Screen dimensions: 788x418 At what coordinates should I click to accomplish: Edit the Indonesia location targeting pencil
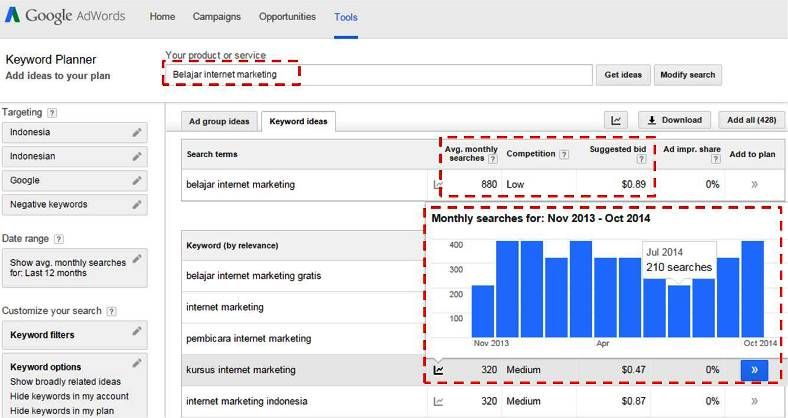137,133
